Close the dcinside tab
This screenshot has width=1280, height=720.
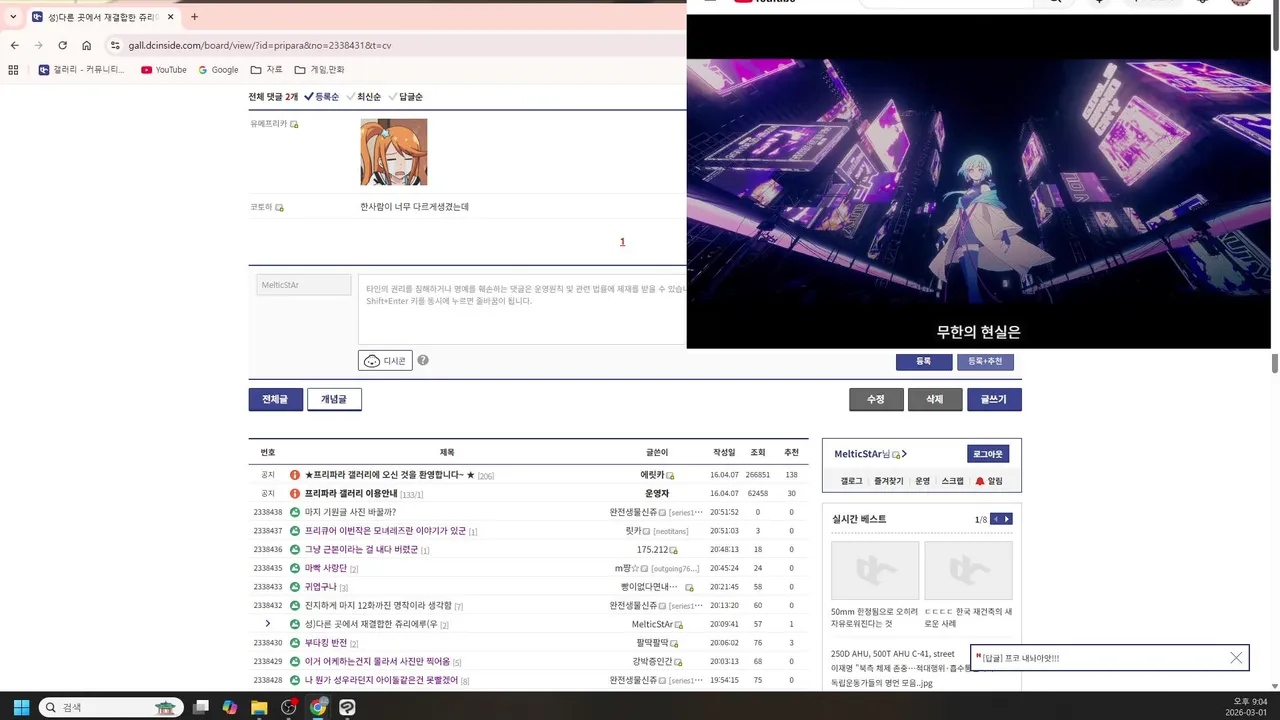click(170, 17)
